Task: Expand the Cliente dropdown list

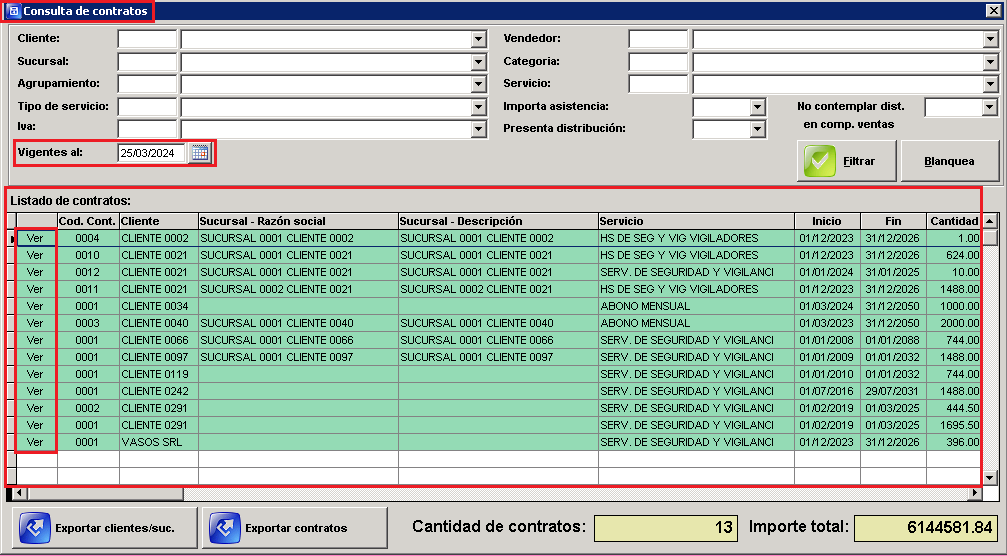Action: pos(478,40)
